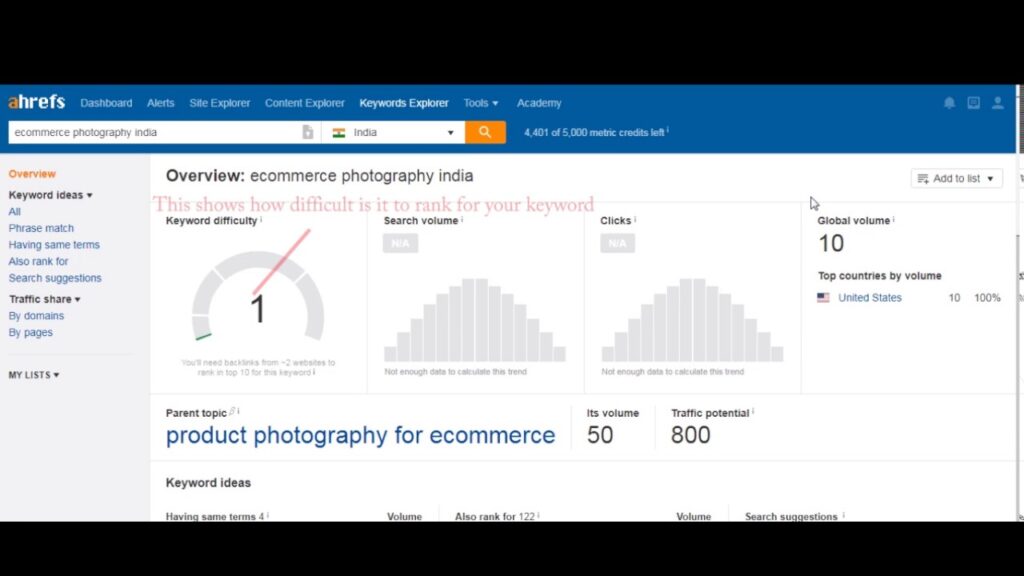Image resolution: width=1024 pixels, height=576 pixels.
Task: Select Overview in the sidebar
Action: [32, 174]
